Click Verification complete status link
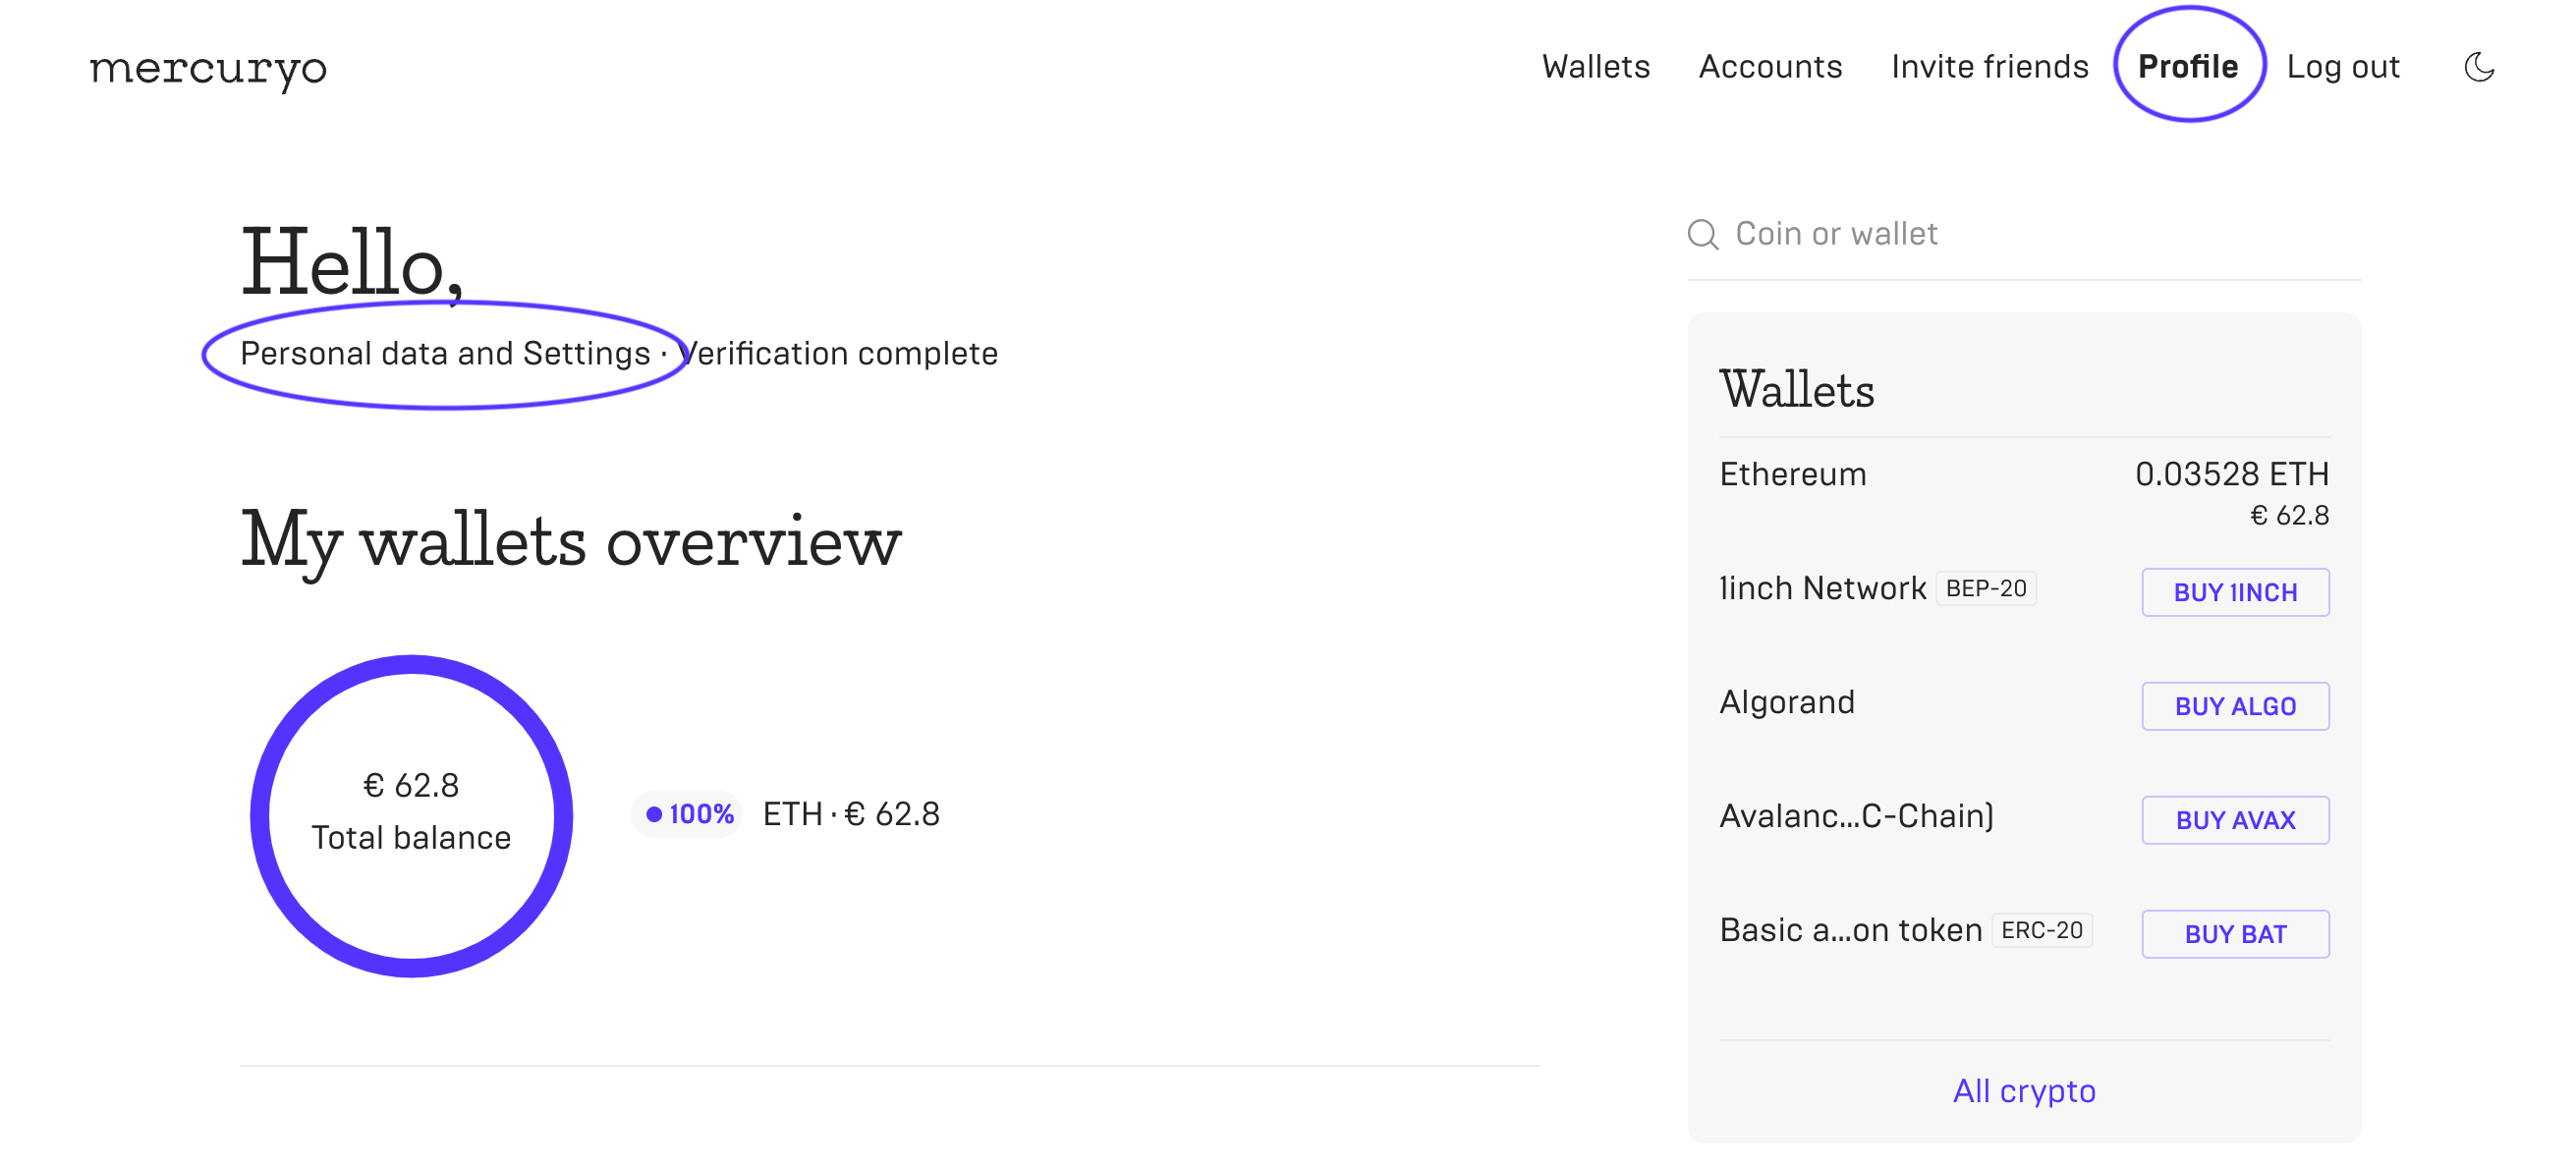The image size is (2576, 1167). pyautogui.click(x=840, y=354)
